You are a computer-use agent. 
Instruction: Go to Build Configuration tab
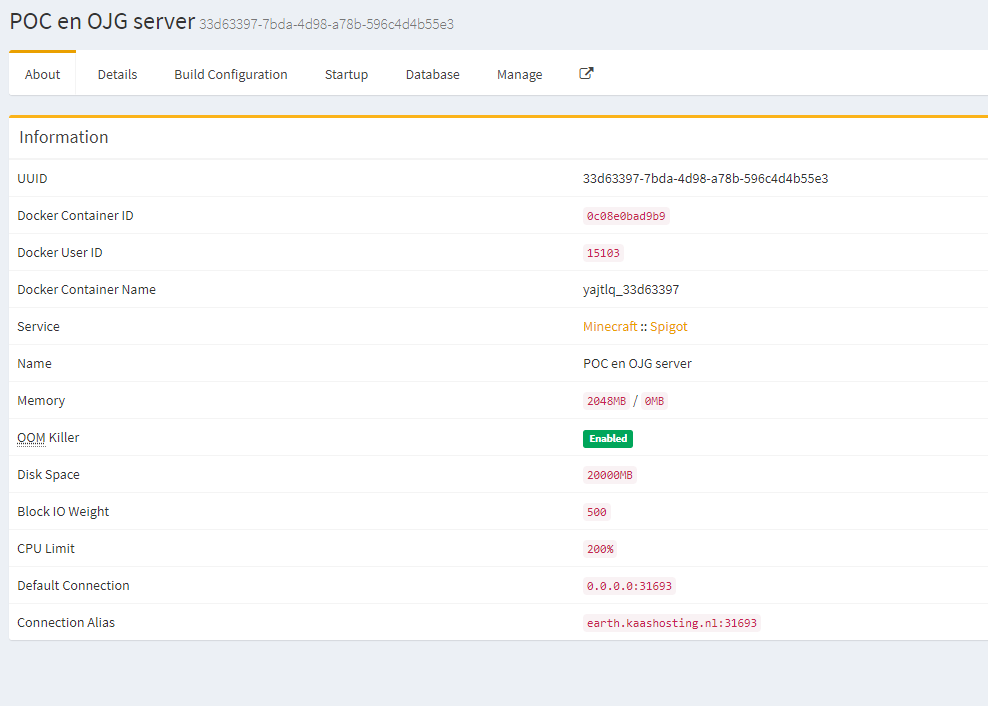point(230,75)
